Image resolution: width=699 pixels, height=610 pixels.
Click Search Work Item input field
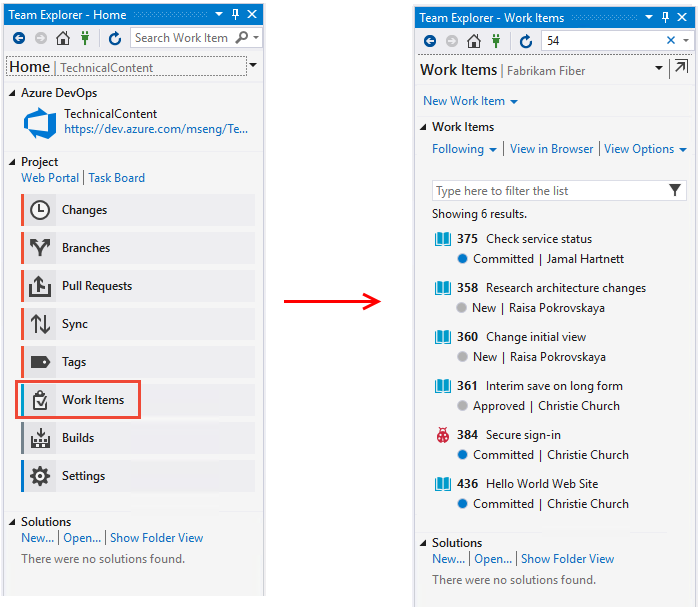[183, 38]
